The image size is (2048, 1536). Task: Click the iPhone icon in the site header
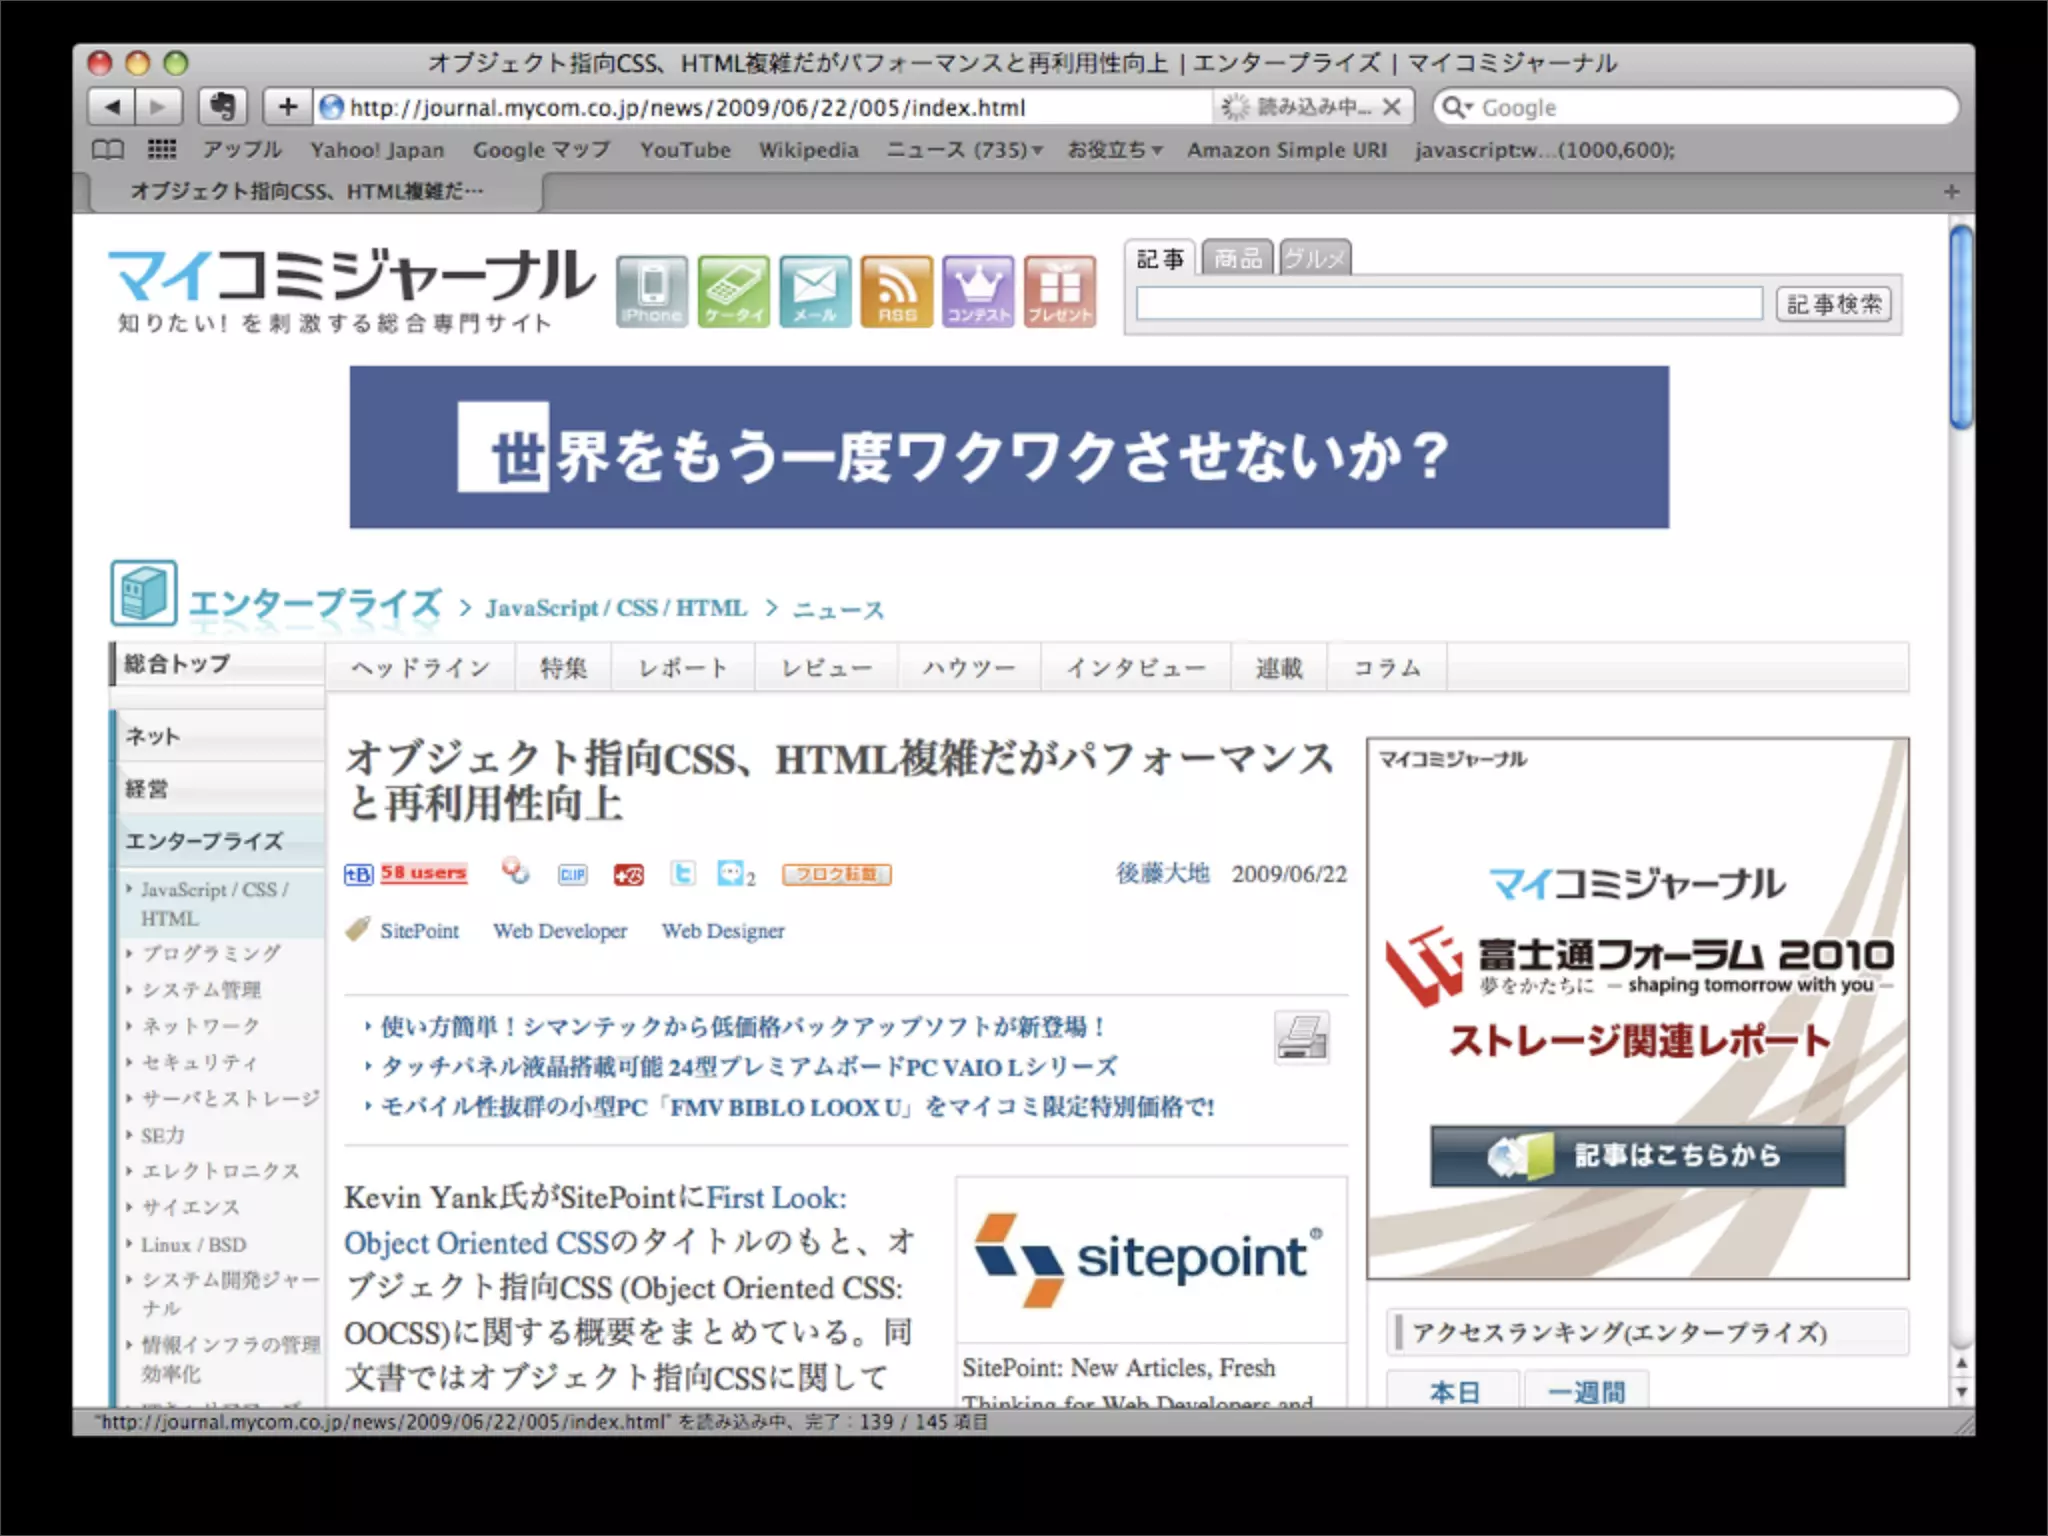(651, 290)
